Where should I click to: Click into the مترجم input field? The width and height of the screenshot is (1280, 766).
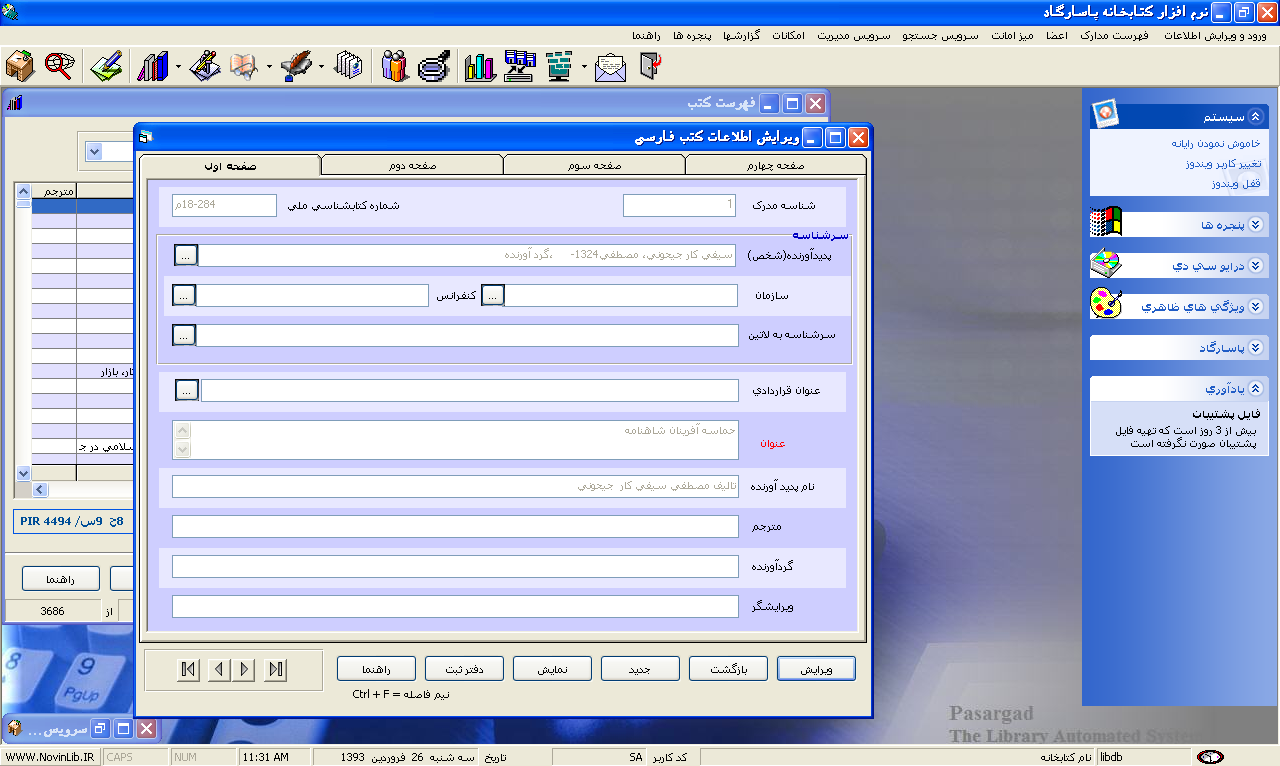454,526
